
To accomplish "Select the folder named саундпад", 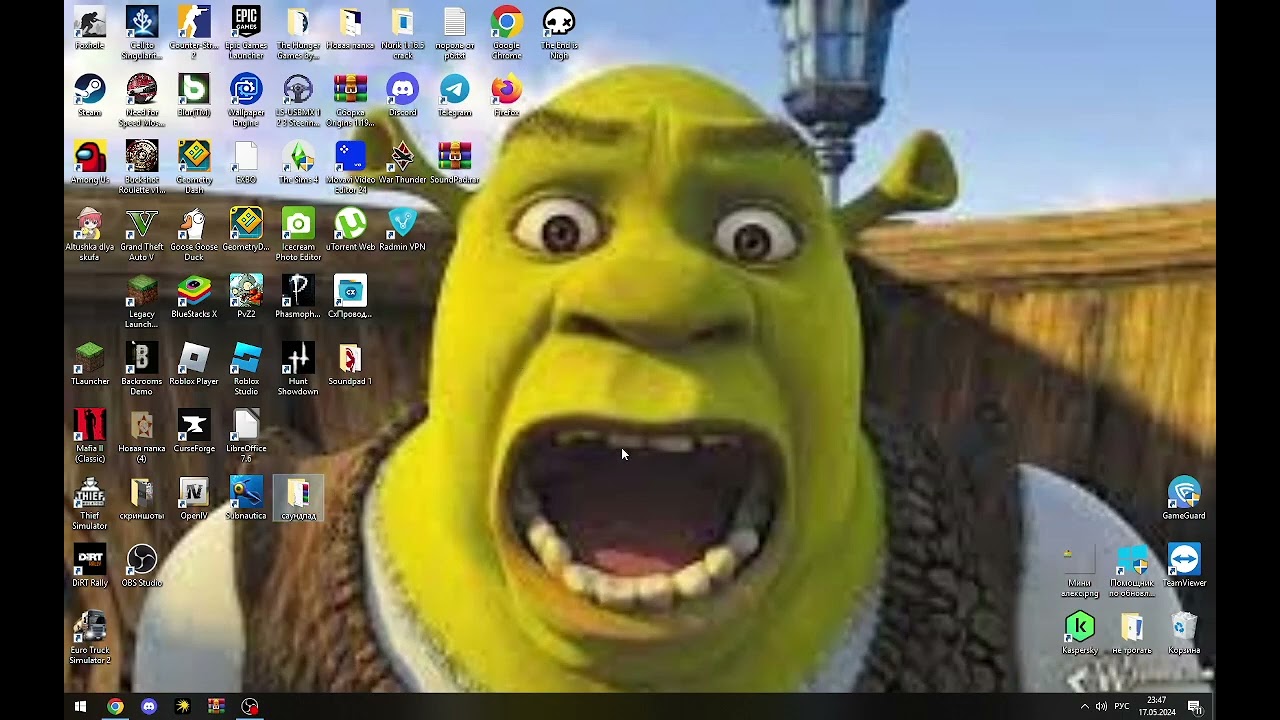I will pyautogui.click(x=298, y=498).
